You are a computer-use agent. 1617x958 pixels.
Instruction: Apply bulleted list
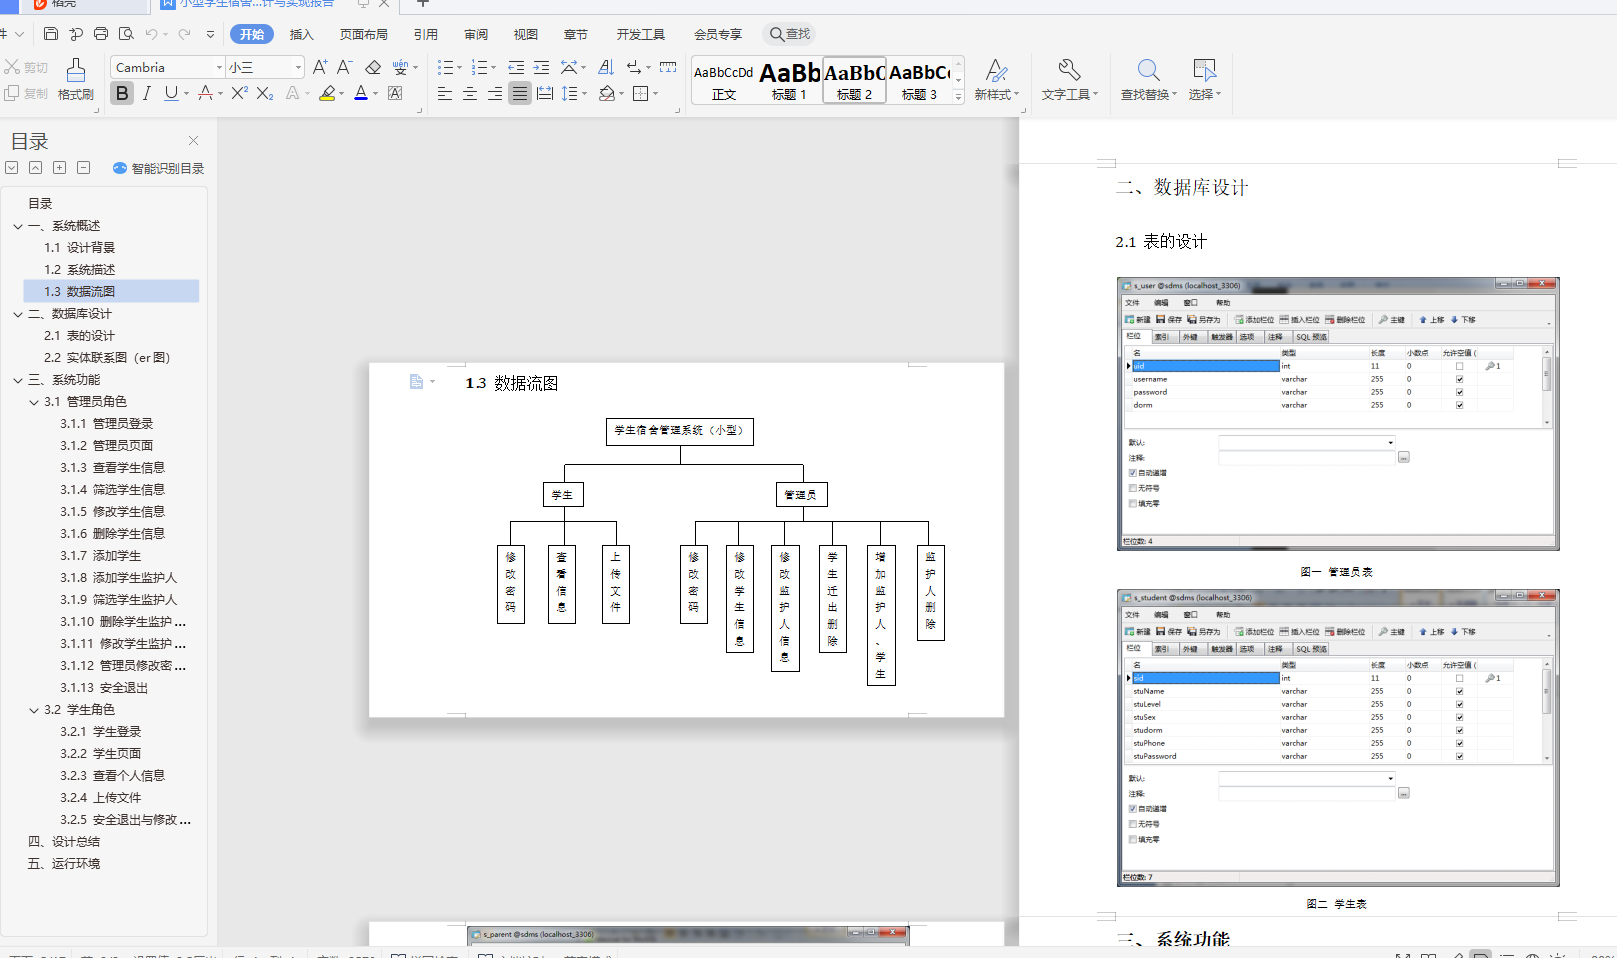[x=445, y=67]
